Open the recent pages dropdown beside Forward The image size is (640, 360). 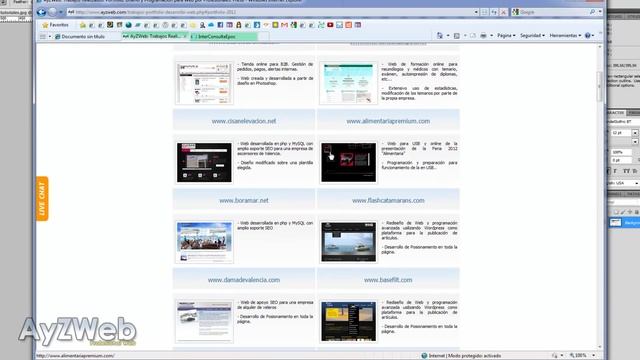point(61,13)
